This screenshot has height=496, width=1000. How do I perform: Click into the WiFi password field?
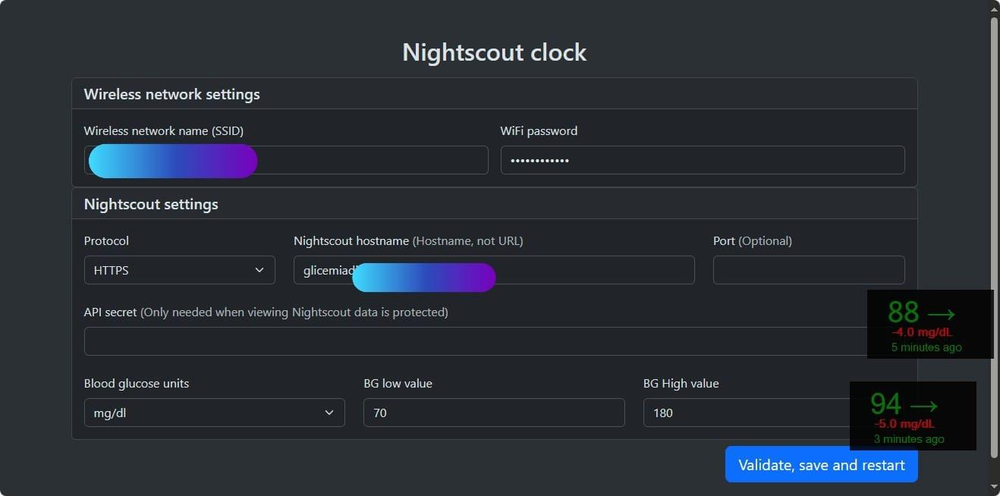tap(702, 160)
